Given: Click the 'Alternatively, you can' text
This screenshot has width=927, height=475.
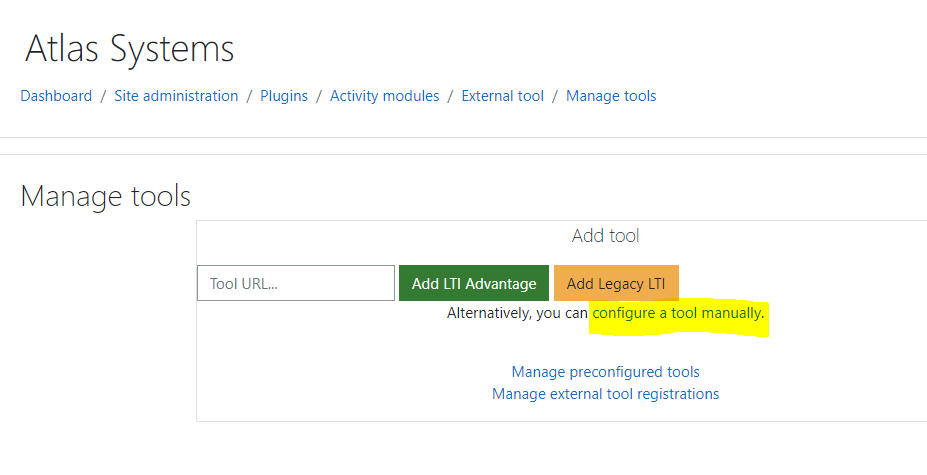Looking at the screenshot, I should point(517,313).
